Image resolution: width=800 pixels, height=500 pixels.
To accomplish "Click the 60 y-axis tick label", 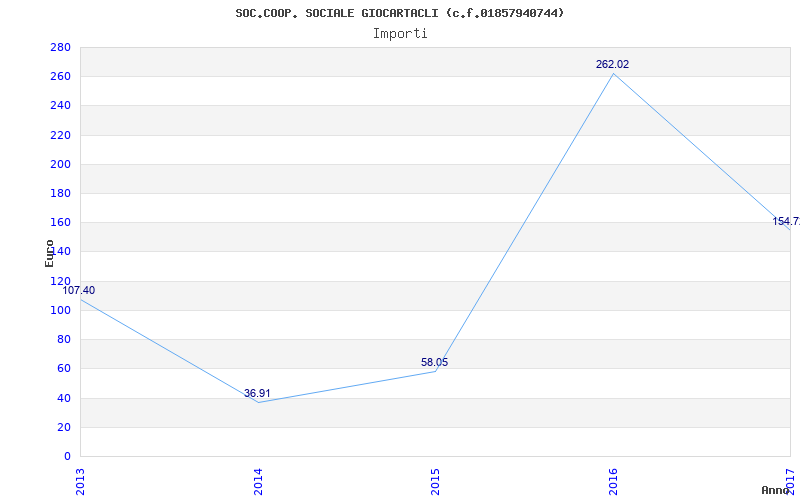I will [x=64, y=368].
